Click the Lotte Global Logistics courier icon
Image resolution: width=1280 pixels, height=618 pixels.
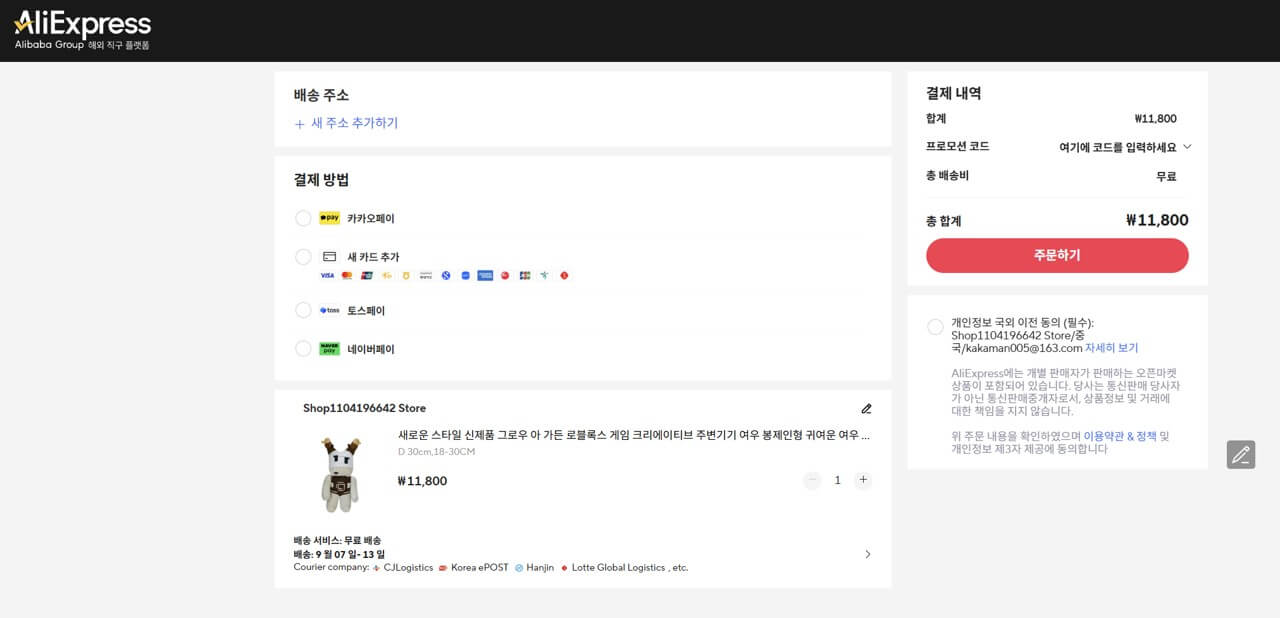point(565,568)
